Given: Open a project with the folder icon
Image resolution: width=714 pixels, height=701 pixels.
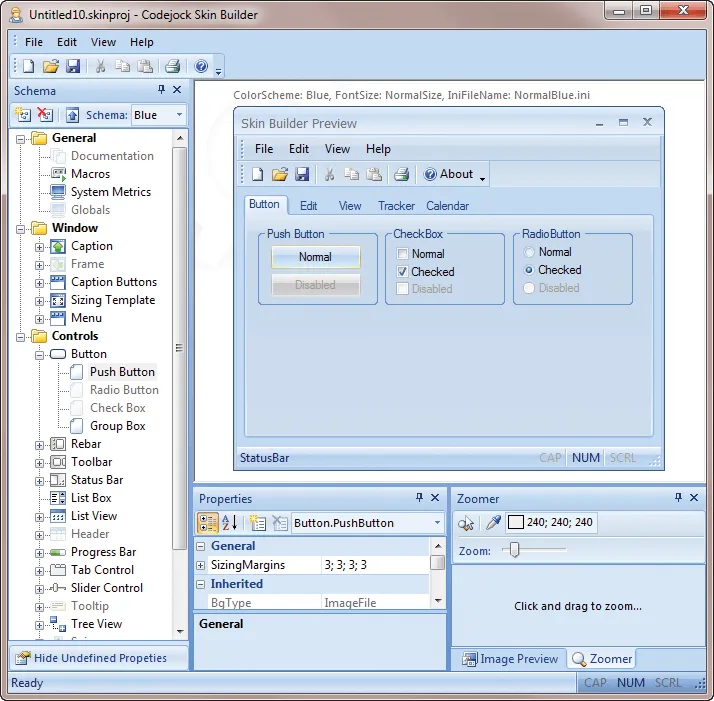Looking at the screenshot, I should tap(51, 67).
